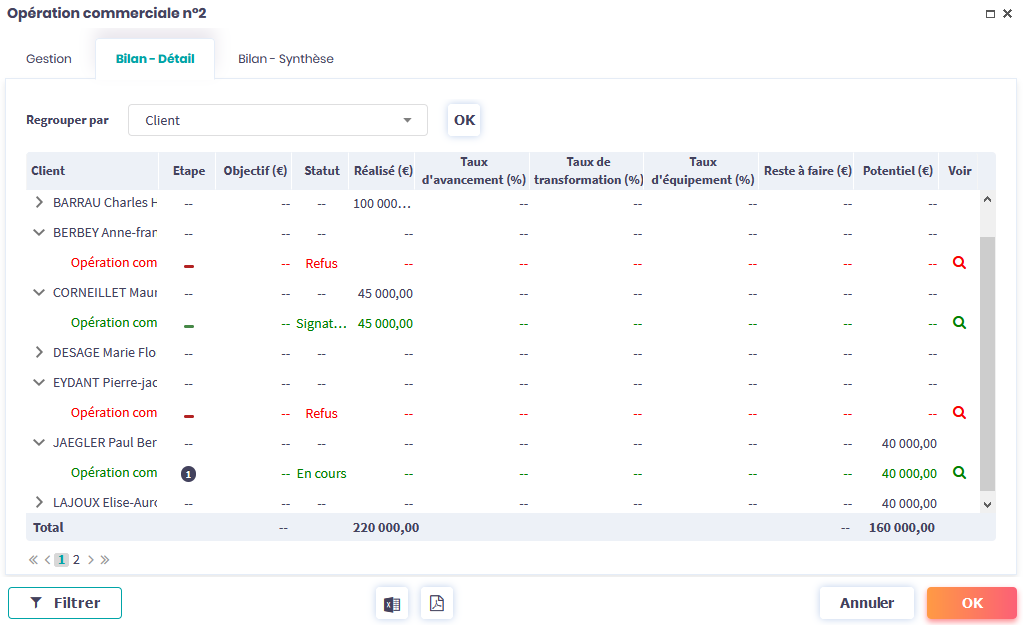Screen dimensions: 1023x625
Task: Open the Regrouper par dropdown
Action: pos(278,120)
